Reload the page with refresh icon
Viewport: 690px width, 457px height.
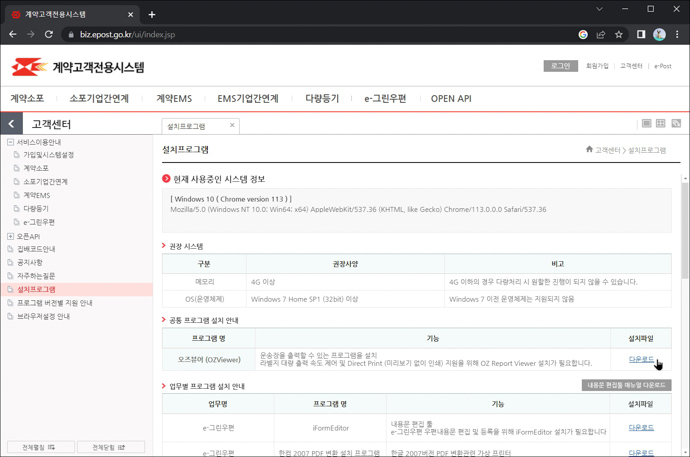(49, 34)
